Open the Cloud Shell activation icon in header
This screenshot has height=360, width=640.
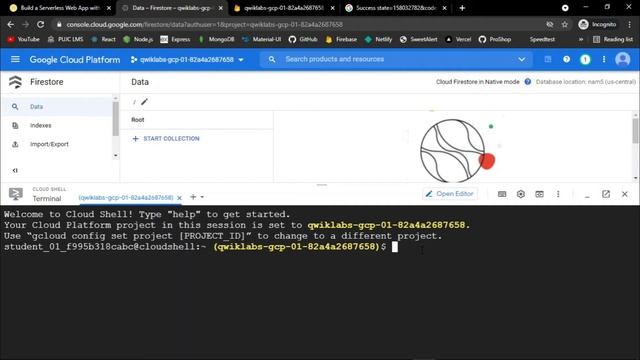(x=548, y=60)
